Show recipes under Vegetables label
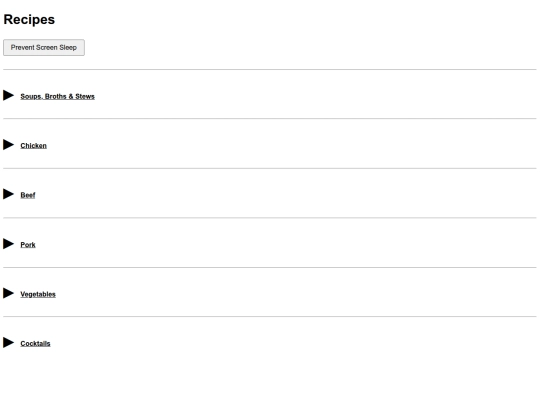Screen dimensions: 540x405 click(x=38, y=294)
